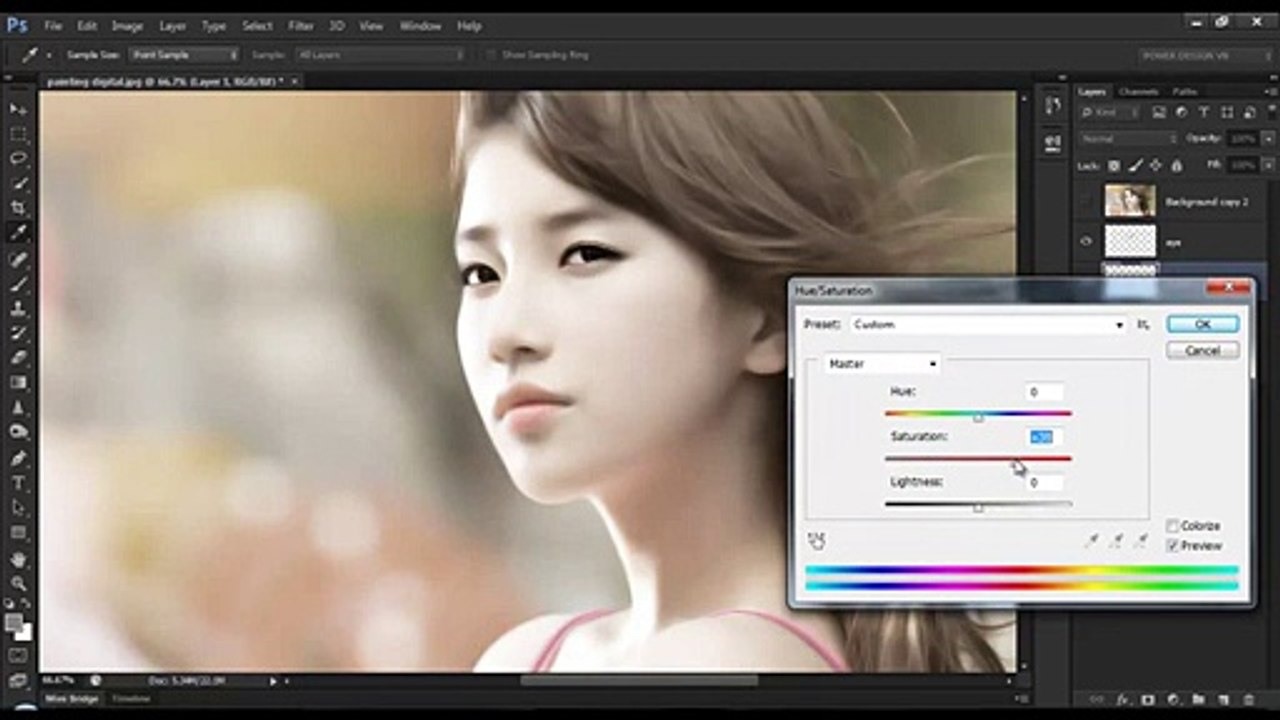Activate the Hand tool
Screen dimensions: 1280x720
[x=18, y=559]
